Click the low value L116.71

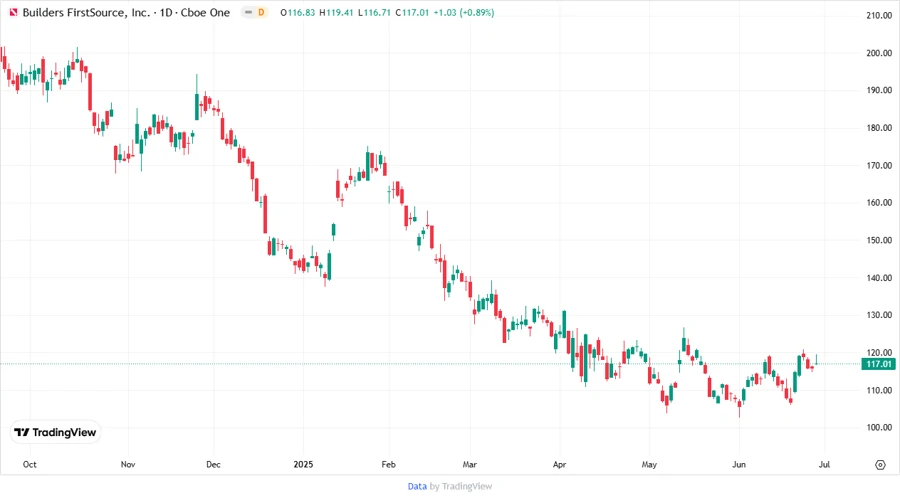[374, 12]
